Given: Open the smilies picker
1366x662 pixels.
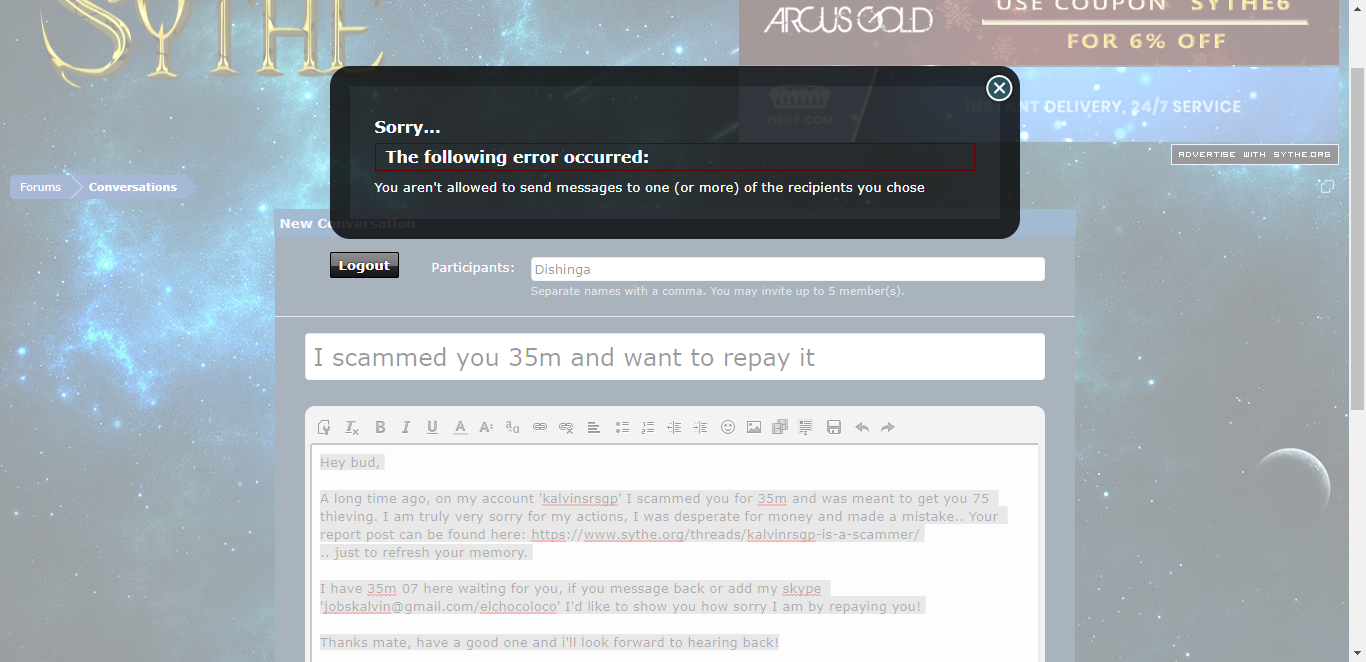Looking at the screenshot, I should [728, 427].
